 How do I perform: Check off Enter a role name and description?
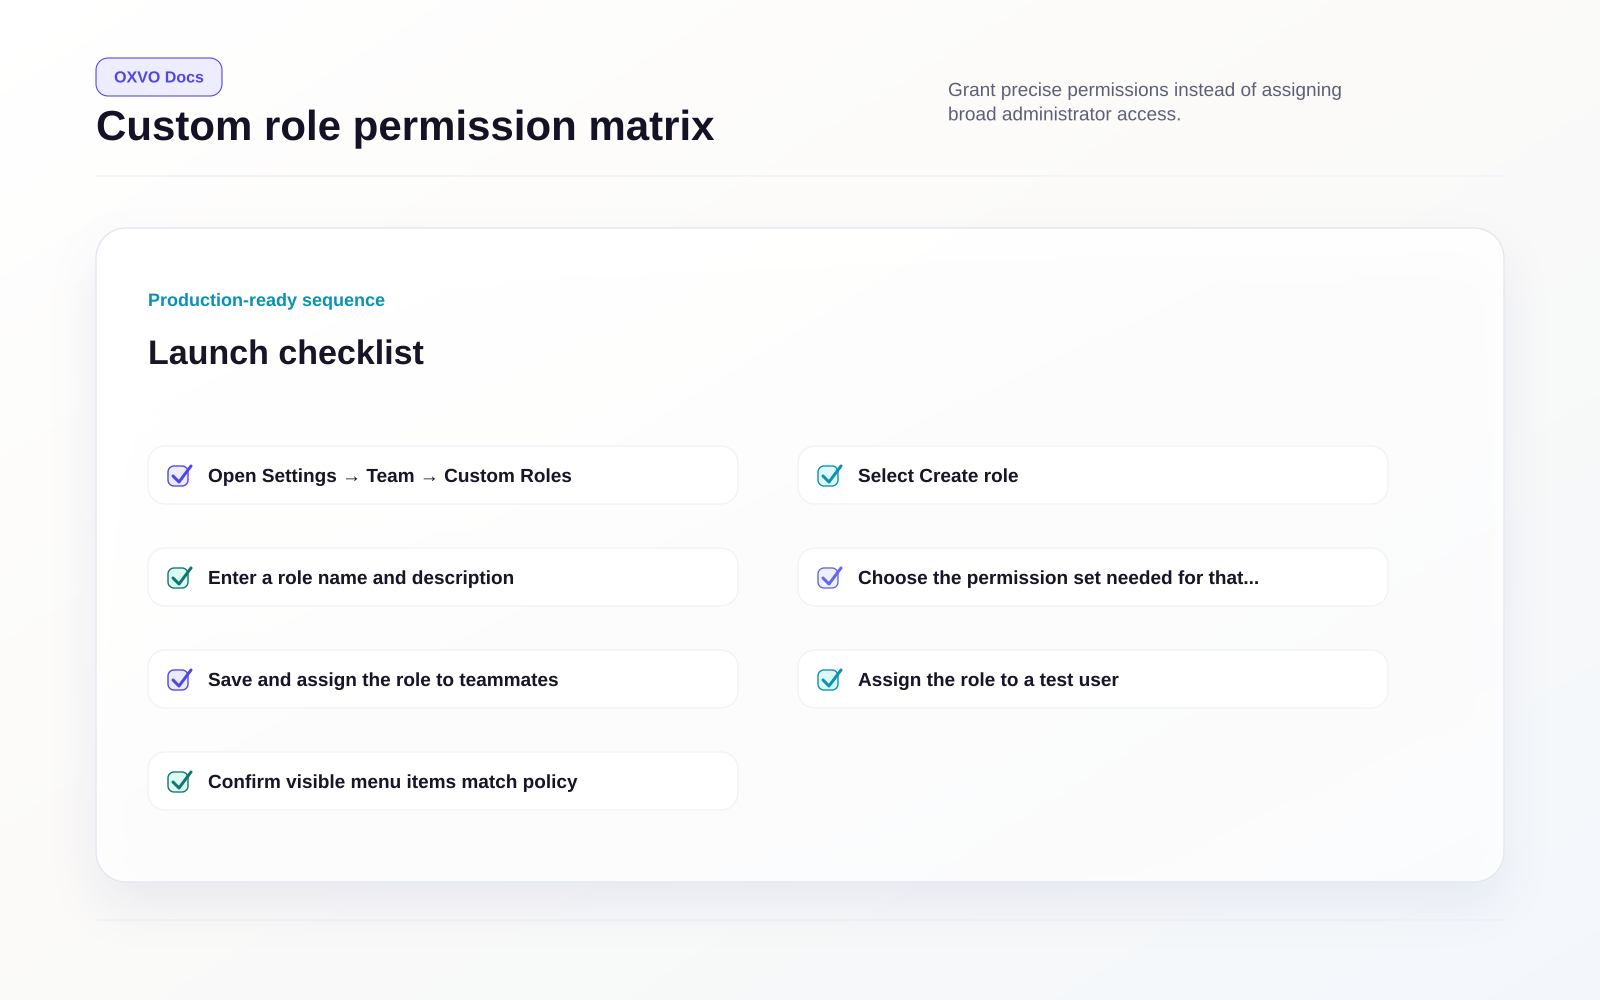click(180, 578)
